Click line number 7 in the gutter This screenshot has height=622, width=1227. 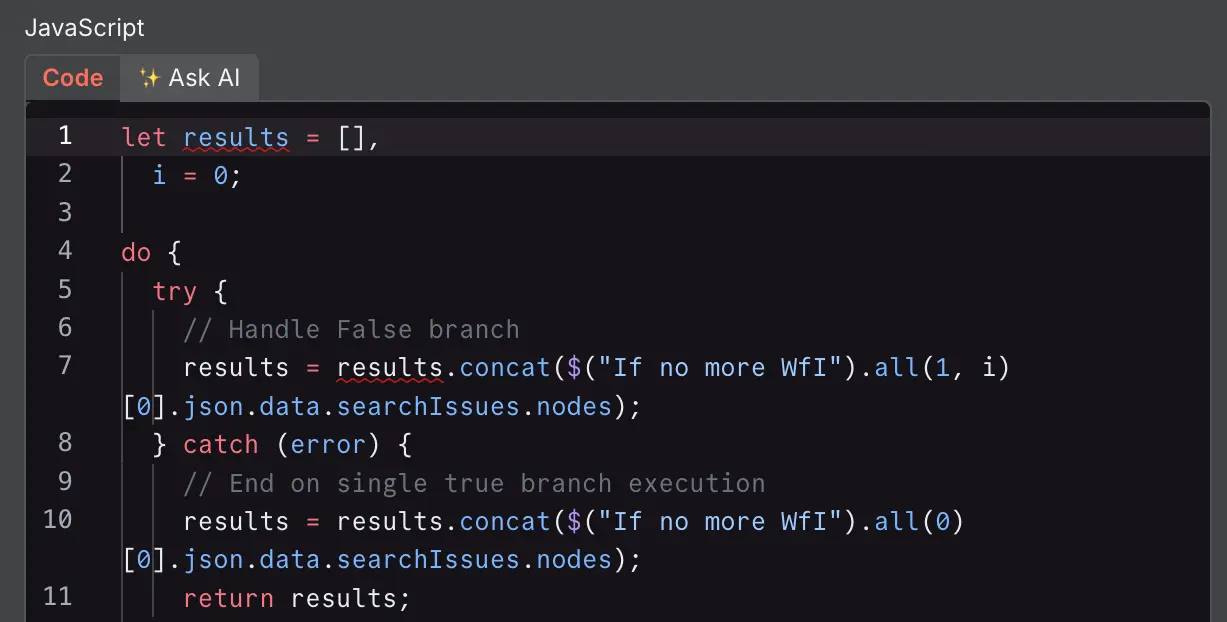[64, 365]
